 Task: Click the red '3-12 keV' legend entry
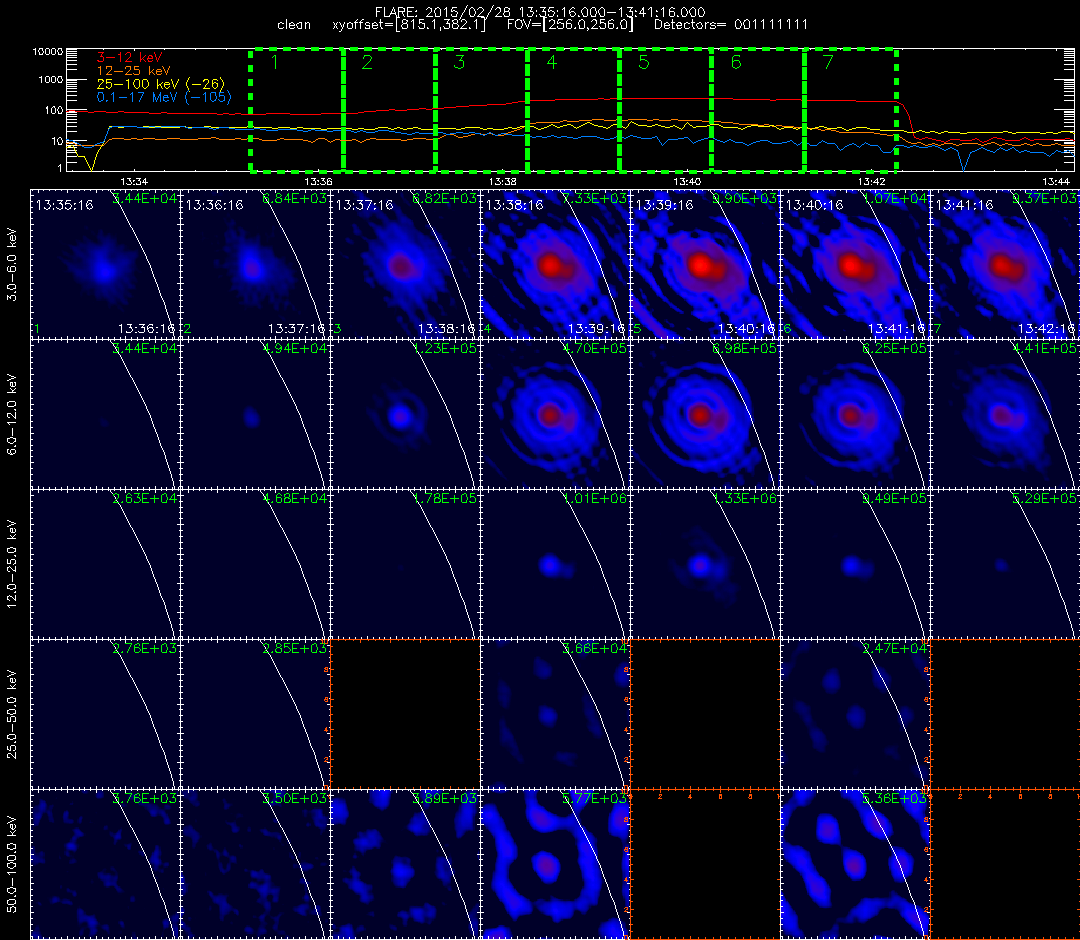129,57
